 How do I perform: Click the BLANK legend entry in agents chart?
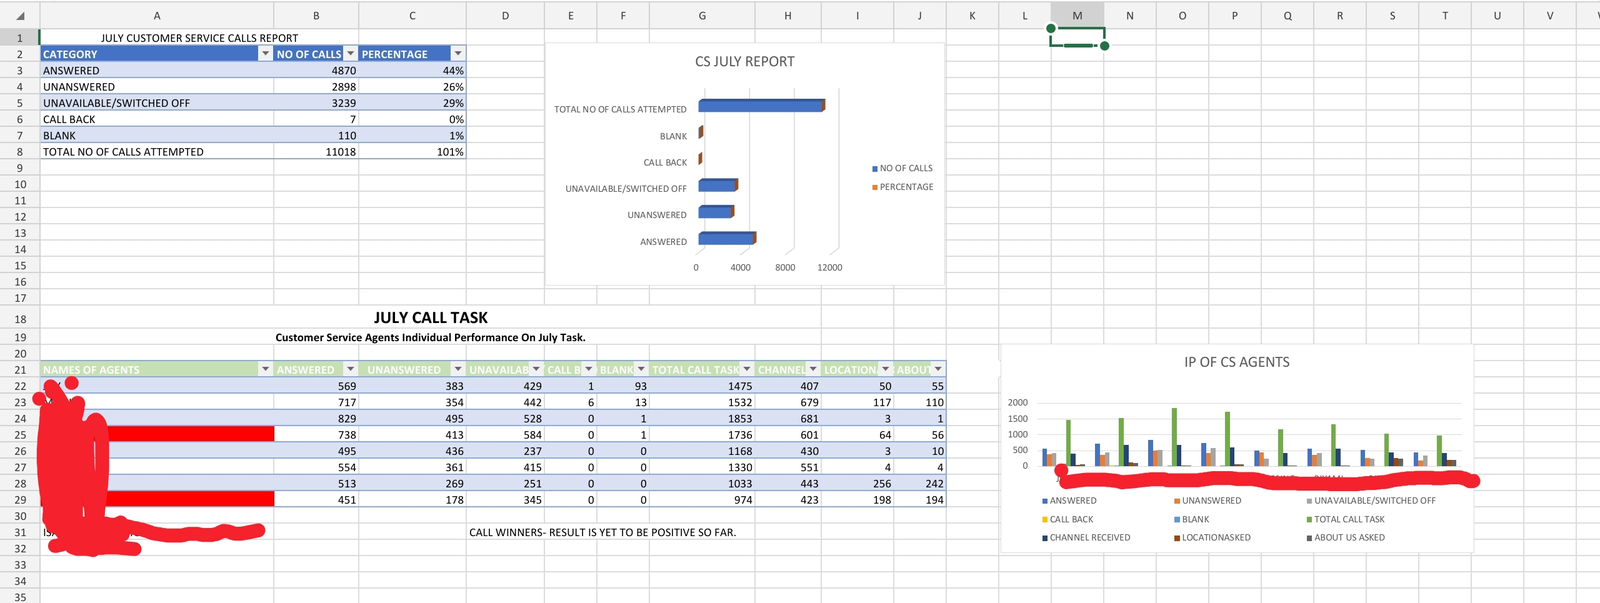1192,520
